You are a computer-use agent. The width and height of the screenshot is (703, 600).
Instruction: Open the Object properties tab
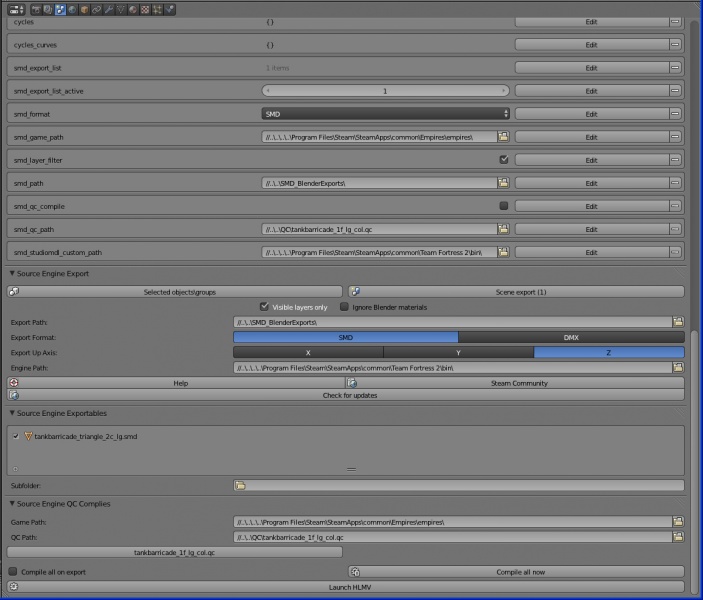tap(84, 9)
